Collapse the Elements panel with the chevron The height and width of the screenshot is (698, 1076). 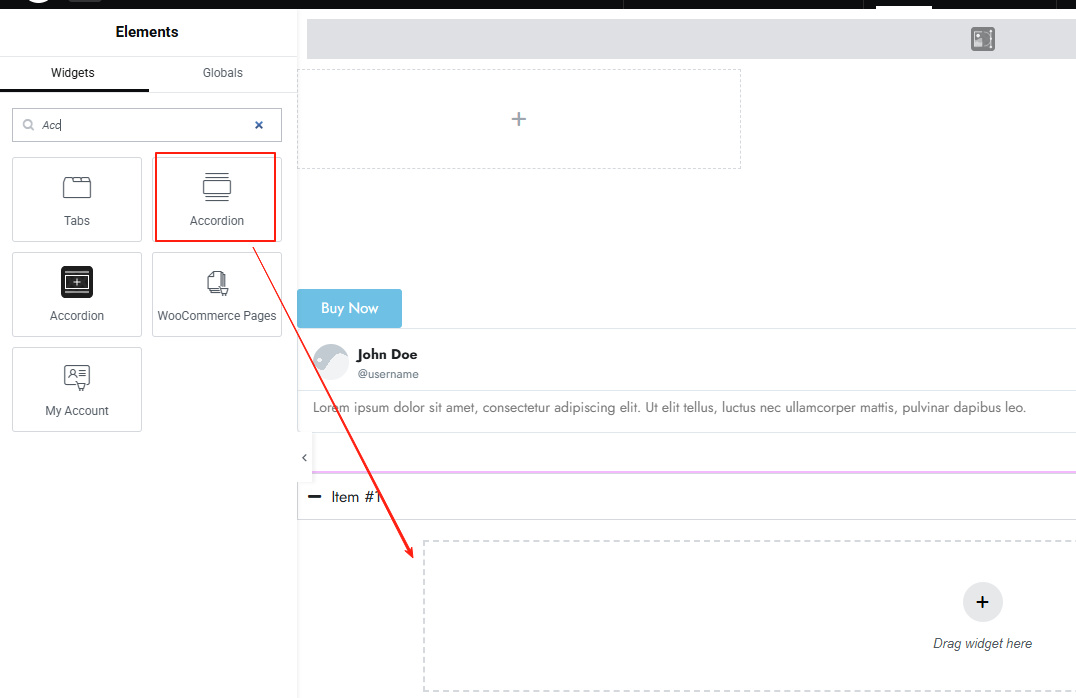tap(304, 457)
